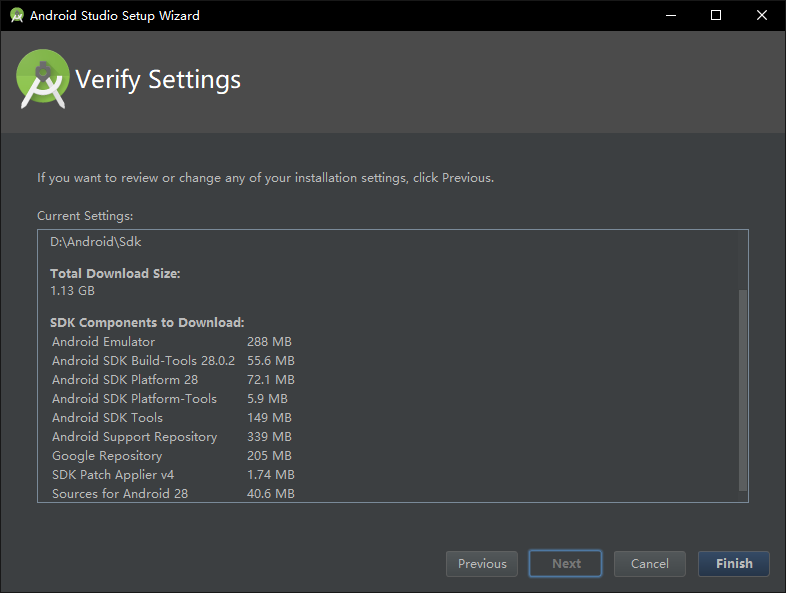The width and height of the screenshot is (786, 593).
Task: Click the 5.9 MB size value
Action: pos(267,399)
